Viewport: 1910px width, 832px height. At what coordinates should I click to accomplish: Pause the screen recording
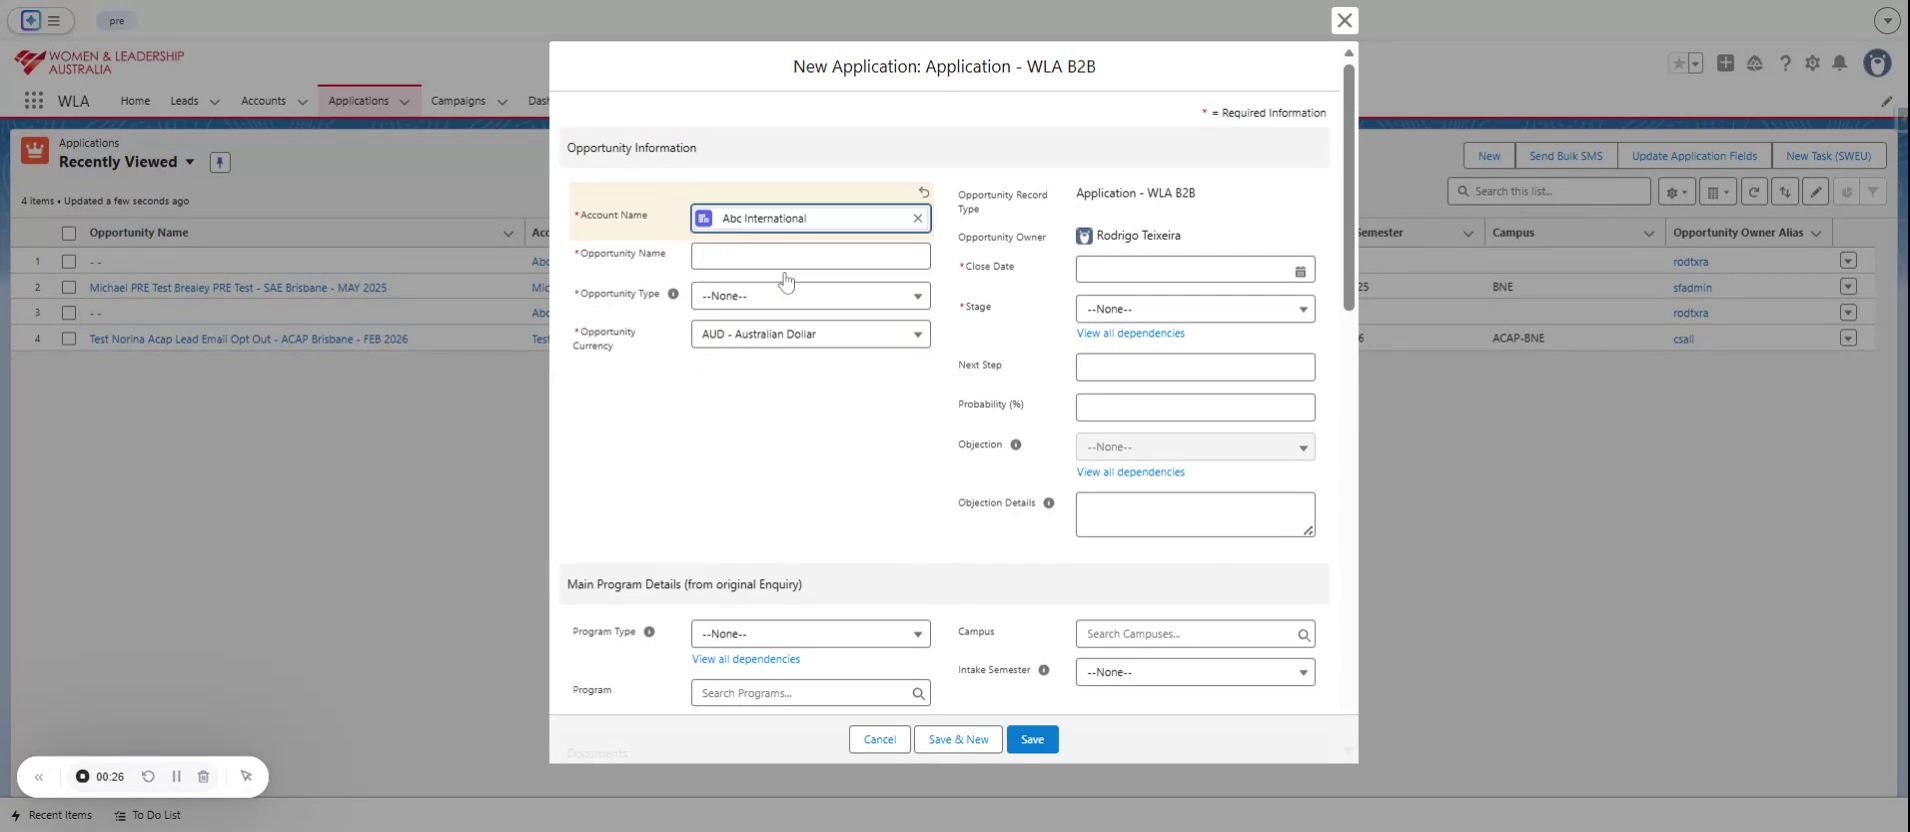tap(176, 777)
